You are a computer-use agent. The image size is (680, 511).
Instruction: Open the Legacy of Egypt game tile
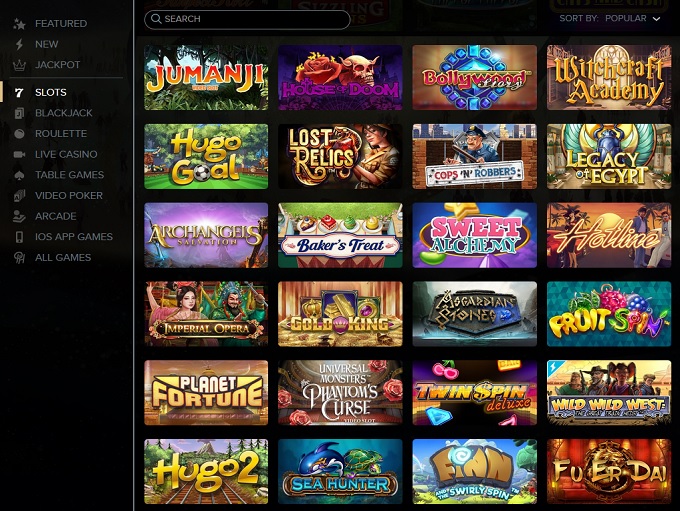[609, 157]
